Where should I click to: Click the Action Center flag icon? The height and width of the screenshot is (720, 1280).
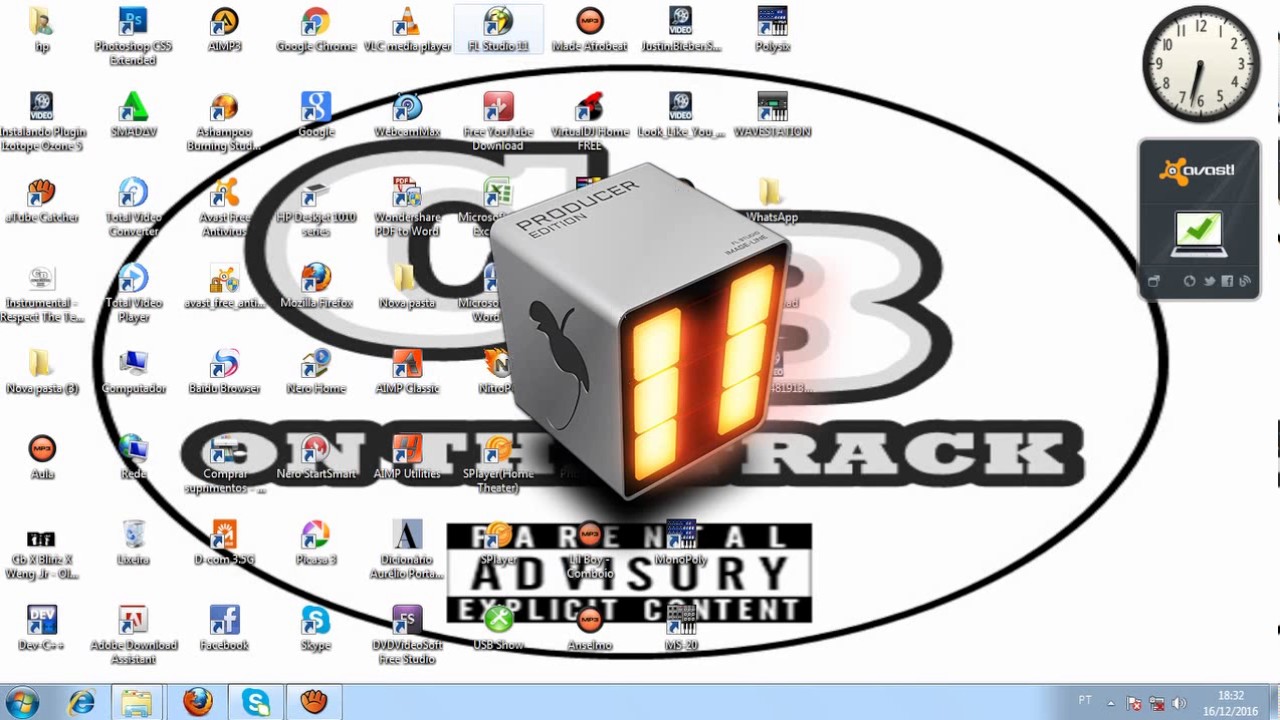tap(1134, 703)
